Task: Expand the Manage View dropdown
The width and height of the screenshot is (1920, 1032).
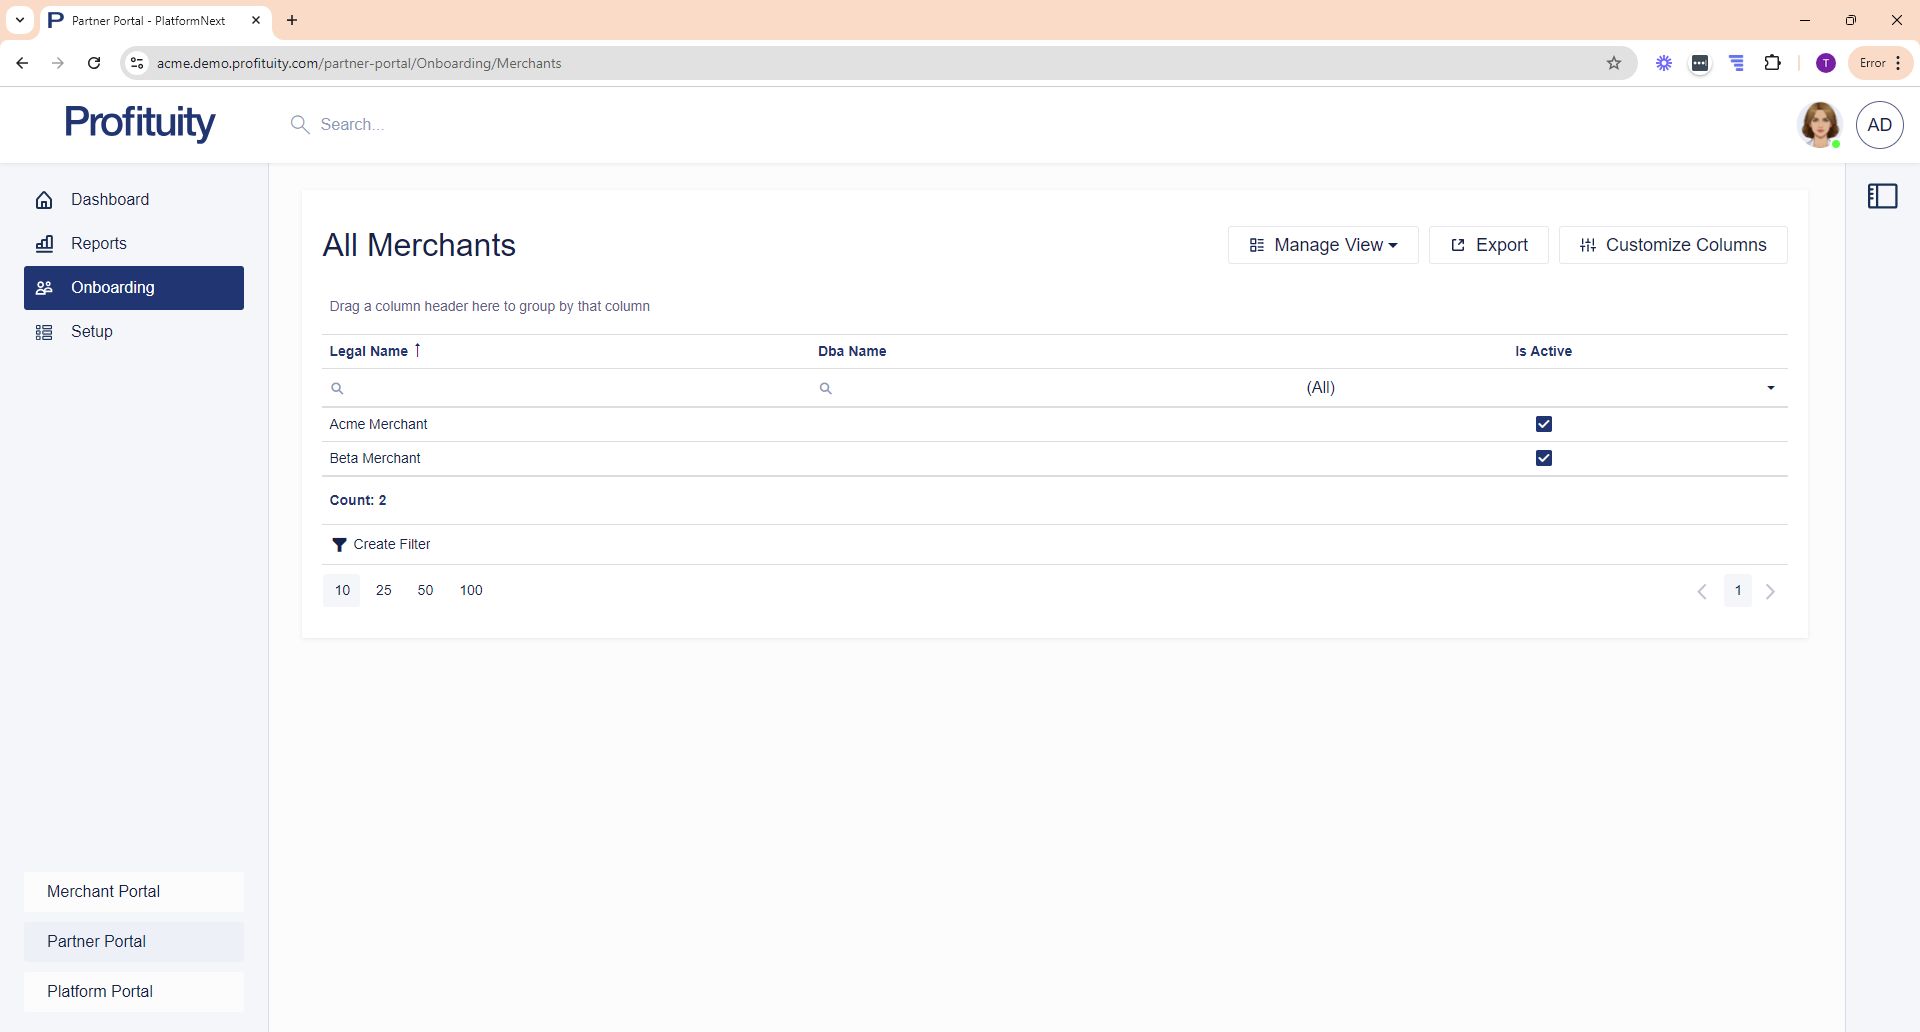Action: [x=1322, y=245]
